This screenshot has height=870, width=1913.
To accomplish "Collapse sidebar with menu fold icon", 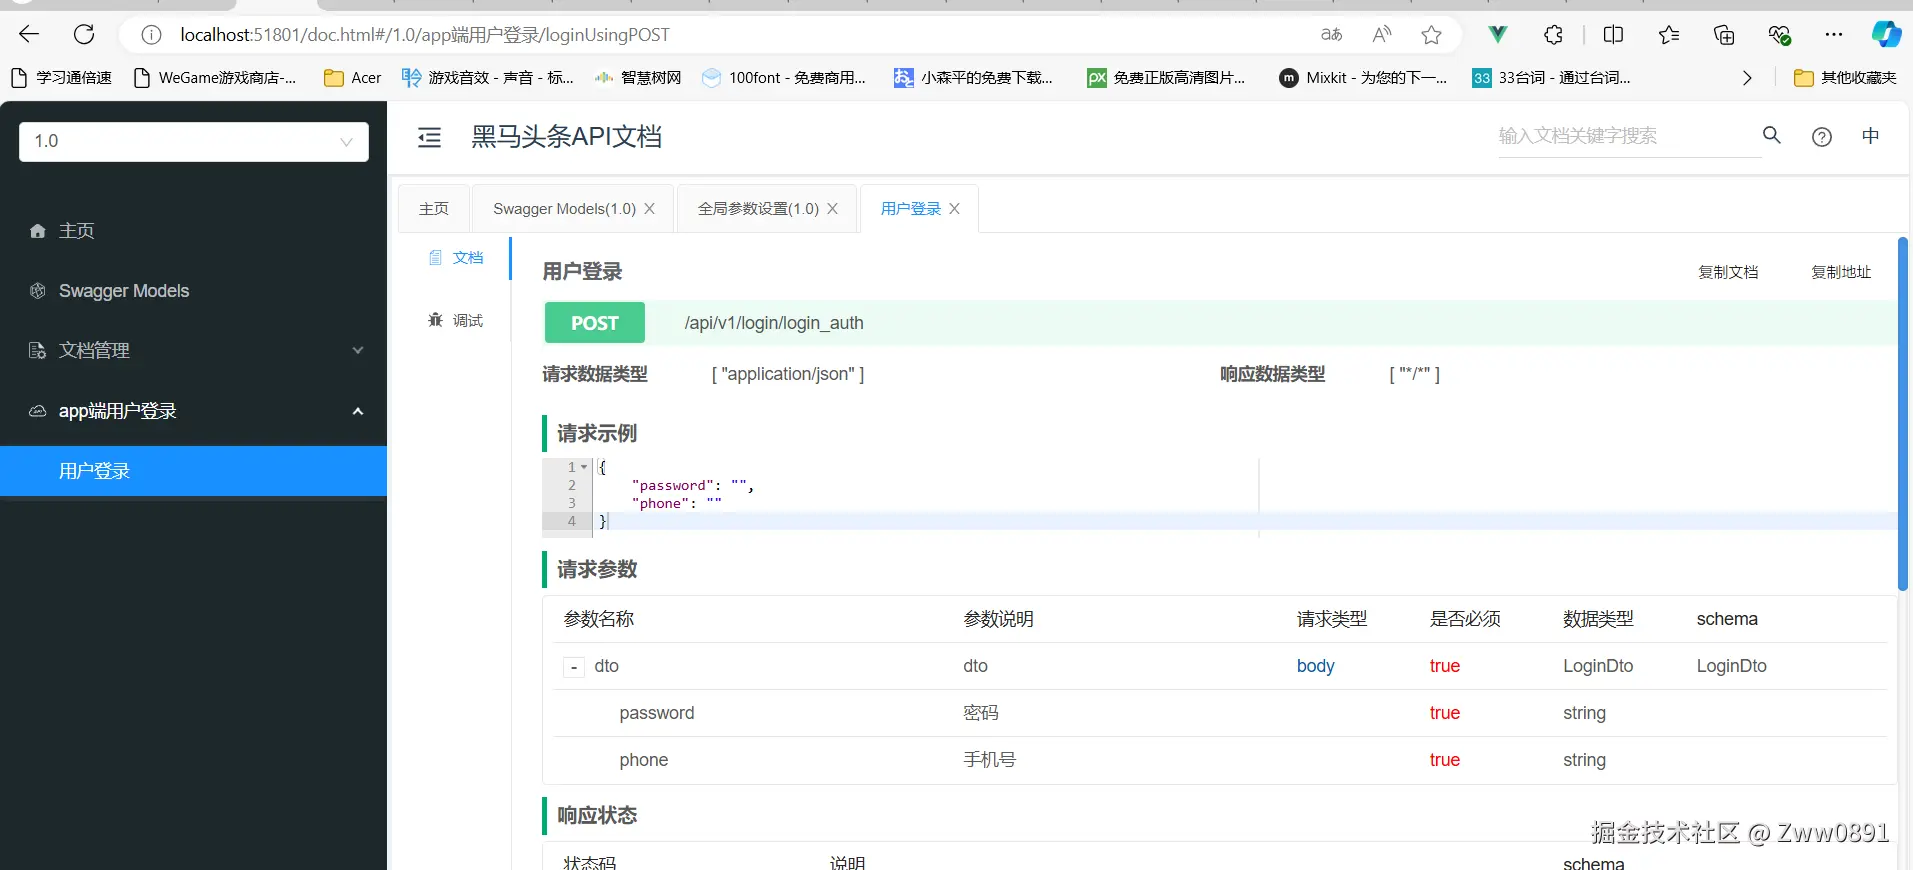I will (429, 138).
